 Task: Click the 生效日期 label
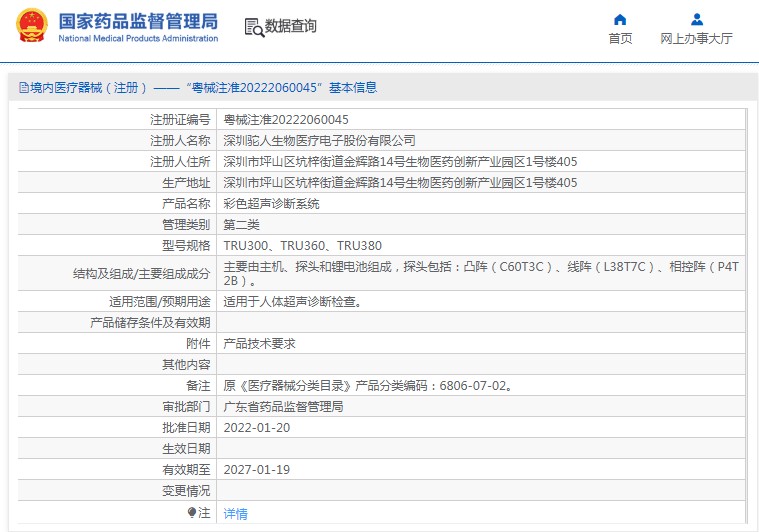pyautogui.click(x=186, y=449)
